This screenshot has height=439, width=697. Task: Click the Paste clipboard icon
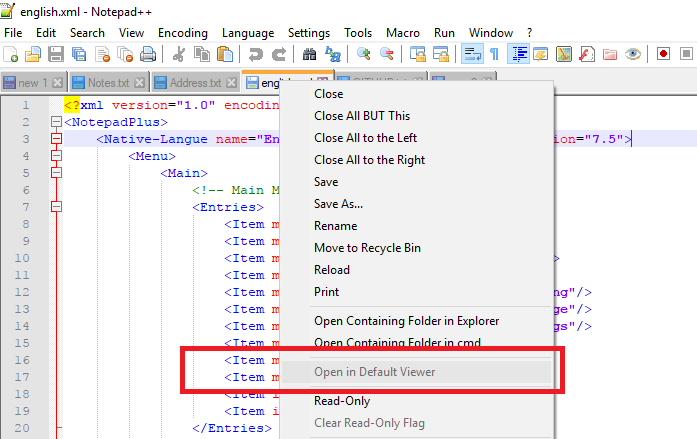click(225, 54)
